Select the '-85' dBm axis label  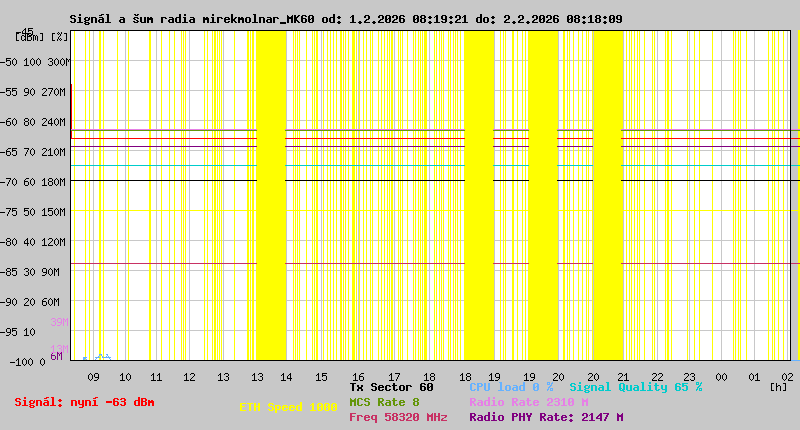(x=9, y=272)
